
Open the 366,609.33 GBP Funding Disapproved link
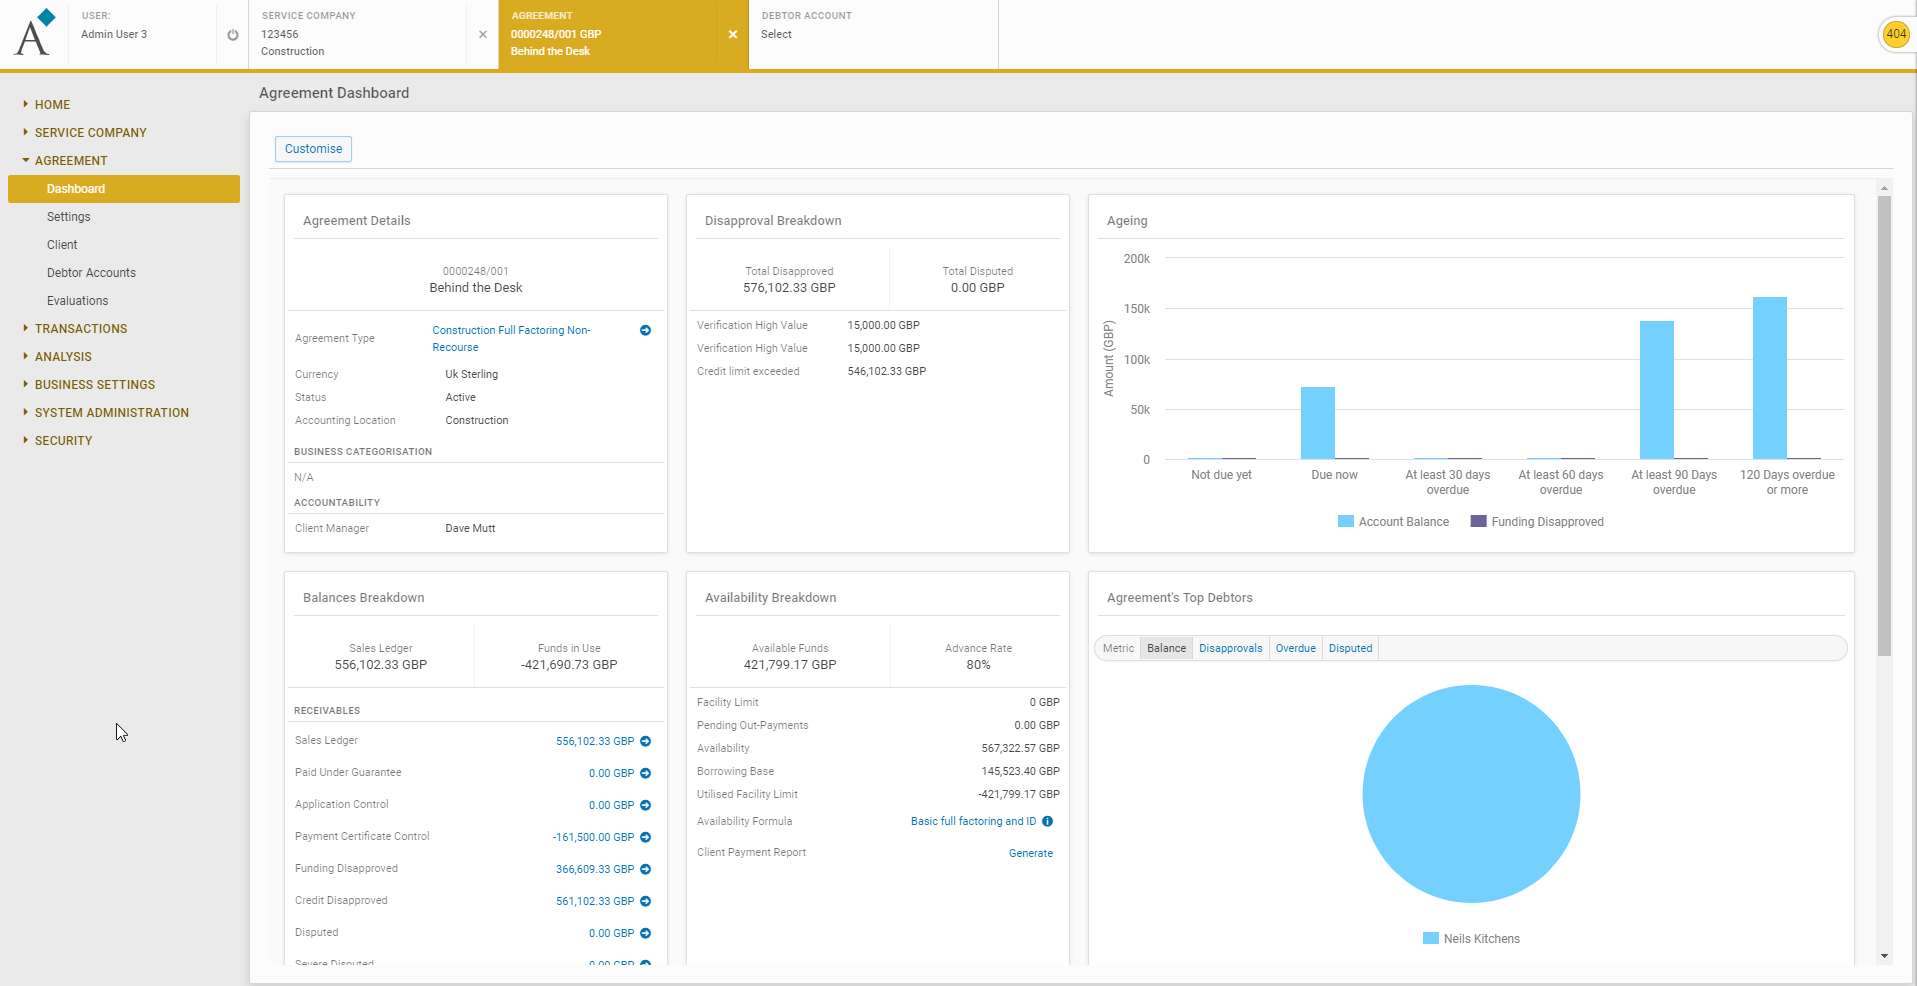595,869
